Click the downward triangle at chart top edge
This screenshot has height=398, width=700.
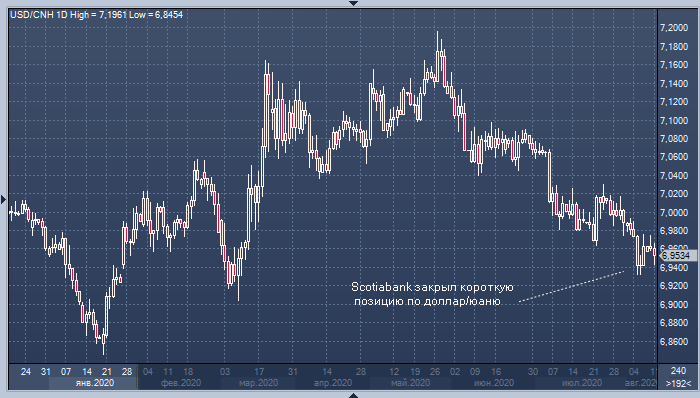pyautogui.click(x=353, y=3)
